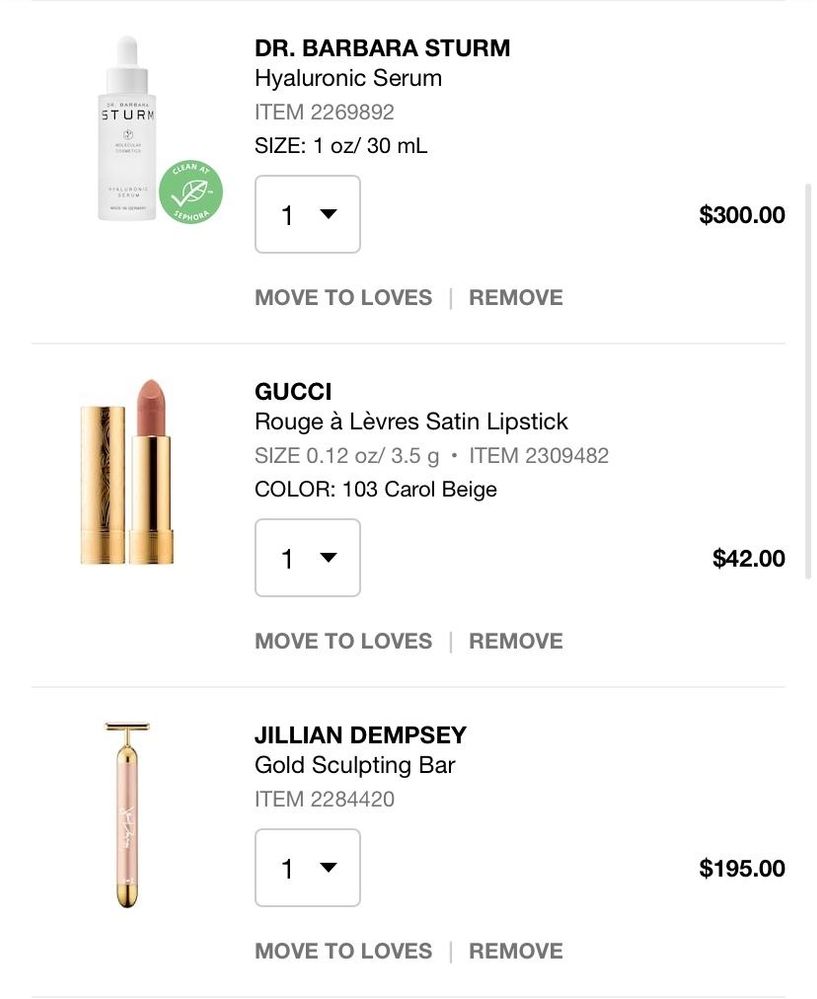
Task: Open the Hyaluronic Serum product name link
Action: 348,78
